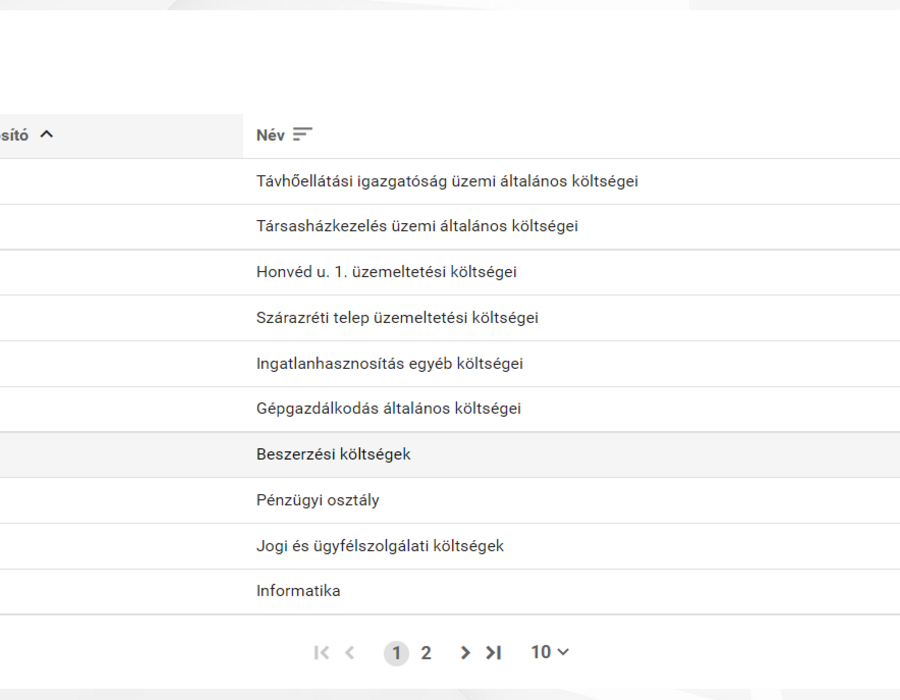Select row Távhőellátási igazgatóság üzemi általános költségei
The image size is (900, 700).
[x=450, y=181]
